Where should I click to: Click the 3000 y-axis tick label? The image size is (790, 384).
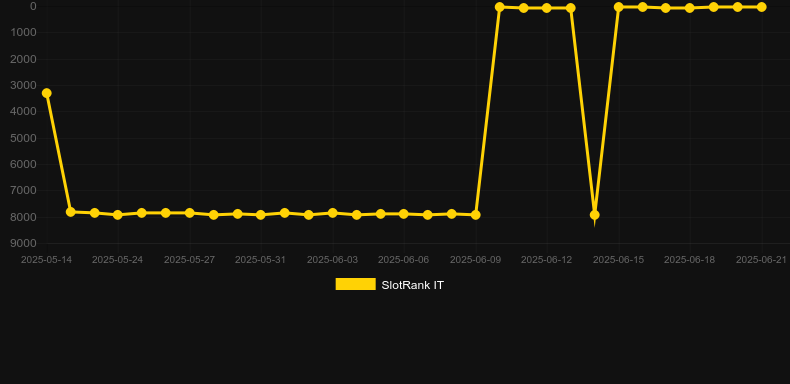coord(24,85)
